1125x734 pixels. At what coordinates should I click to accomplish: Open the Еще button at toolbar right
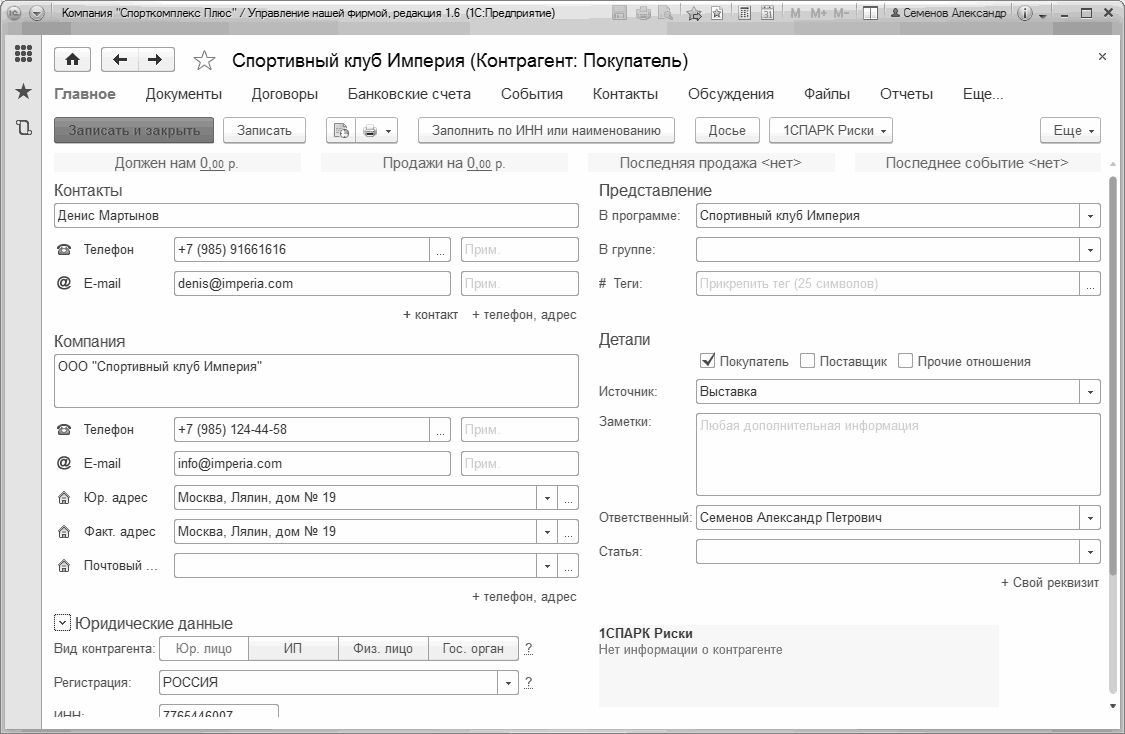(x=1070, y=131)
